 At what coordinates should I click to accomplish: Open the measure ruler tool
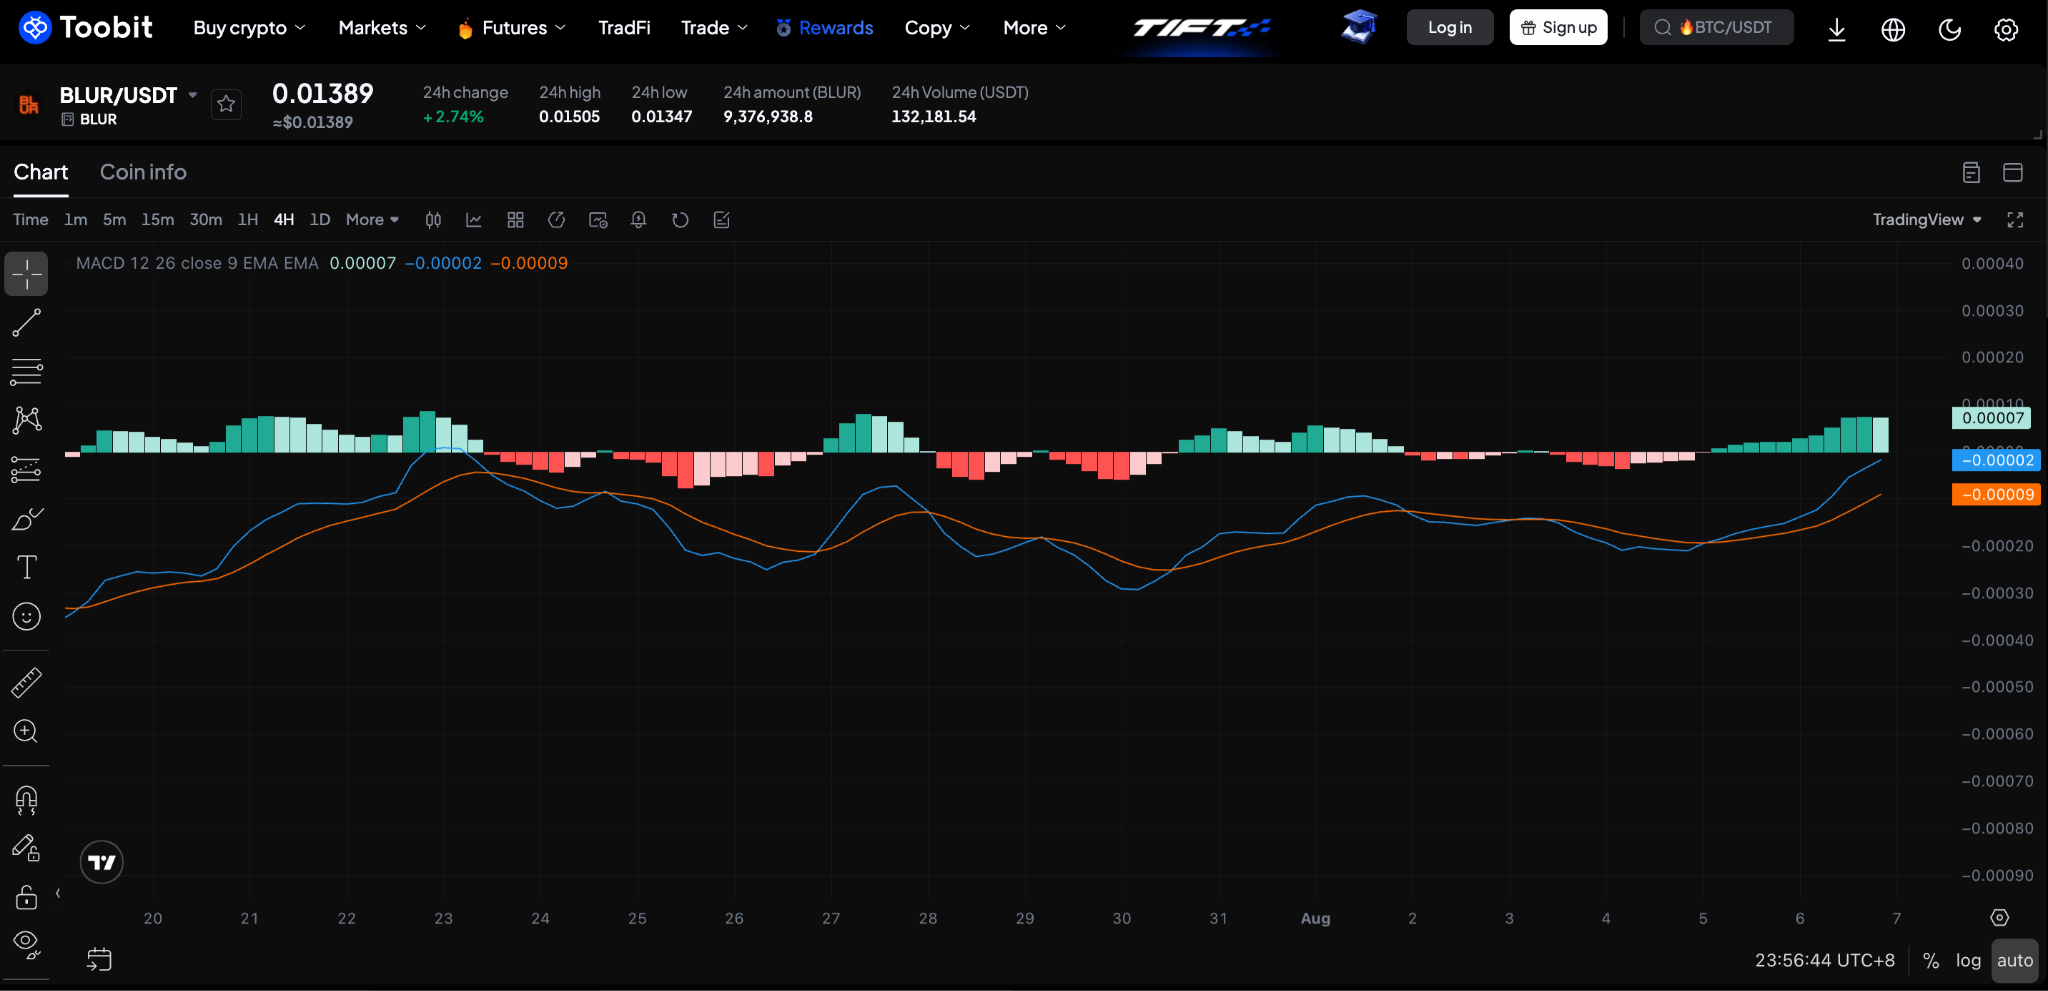coord(26,683)
